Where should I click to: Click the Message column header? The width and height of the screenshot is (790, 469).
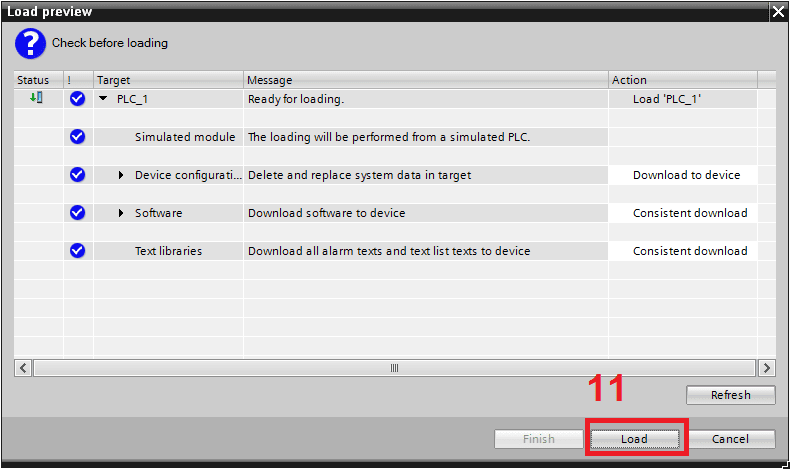426,80
